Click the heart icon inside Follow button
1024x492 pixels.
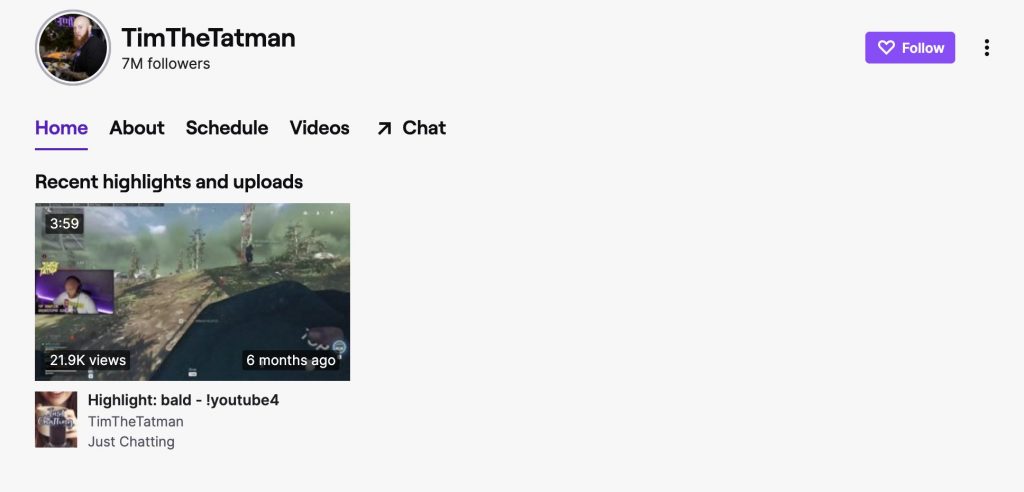coord(886,48)
